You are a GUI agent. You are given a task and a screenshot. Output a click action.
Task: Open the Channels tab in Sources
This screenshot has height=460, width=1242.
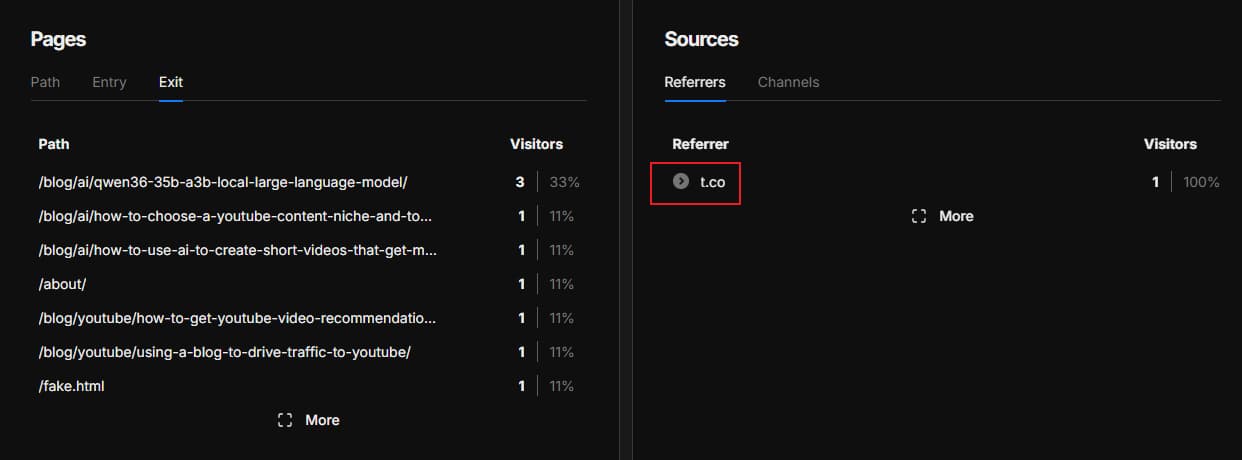tap(788, 82)
